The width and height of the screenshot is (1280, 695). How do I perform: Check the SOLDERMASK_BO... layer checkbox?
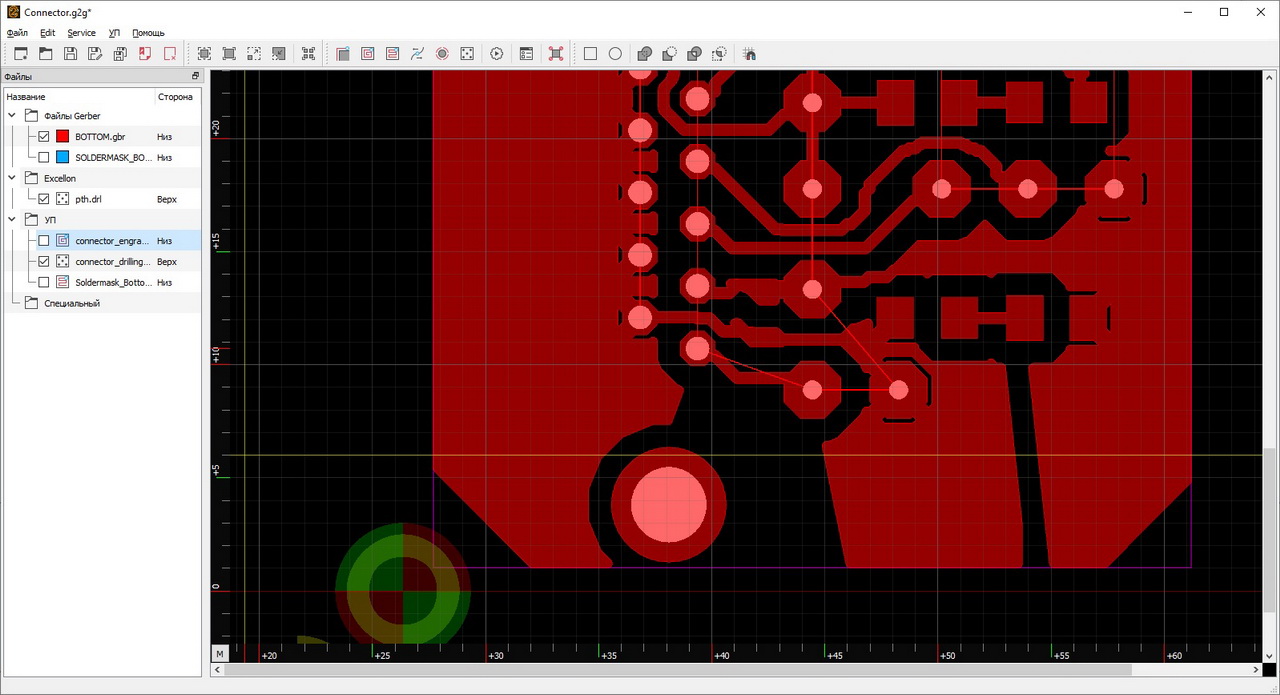pyautogui.click(x=44, y=157)
